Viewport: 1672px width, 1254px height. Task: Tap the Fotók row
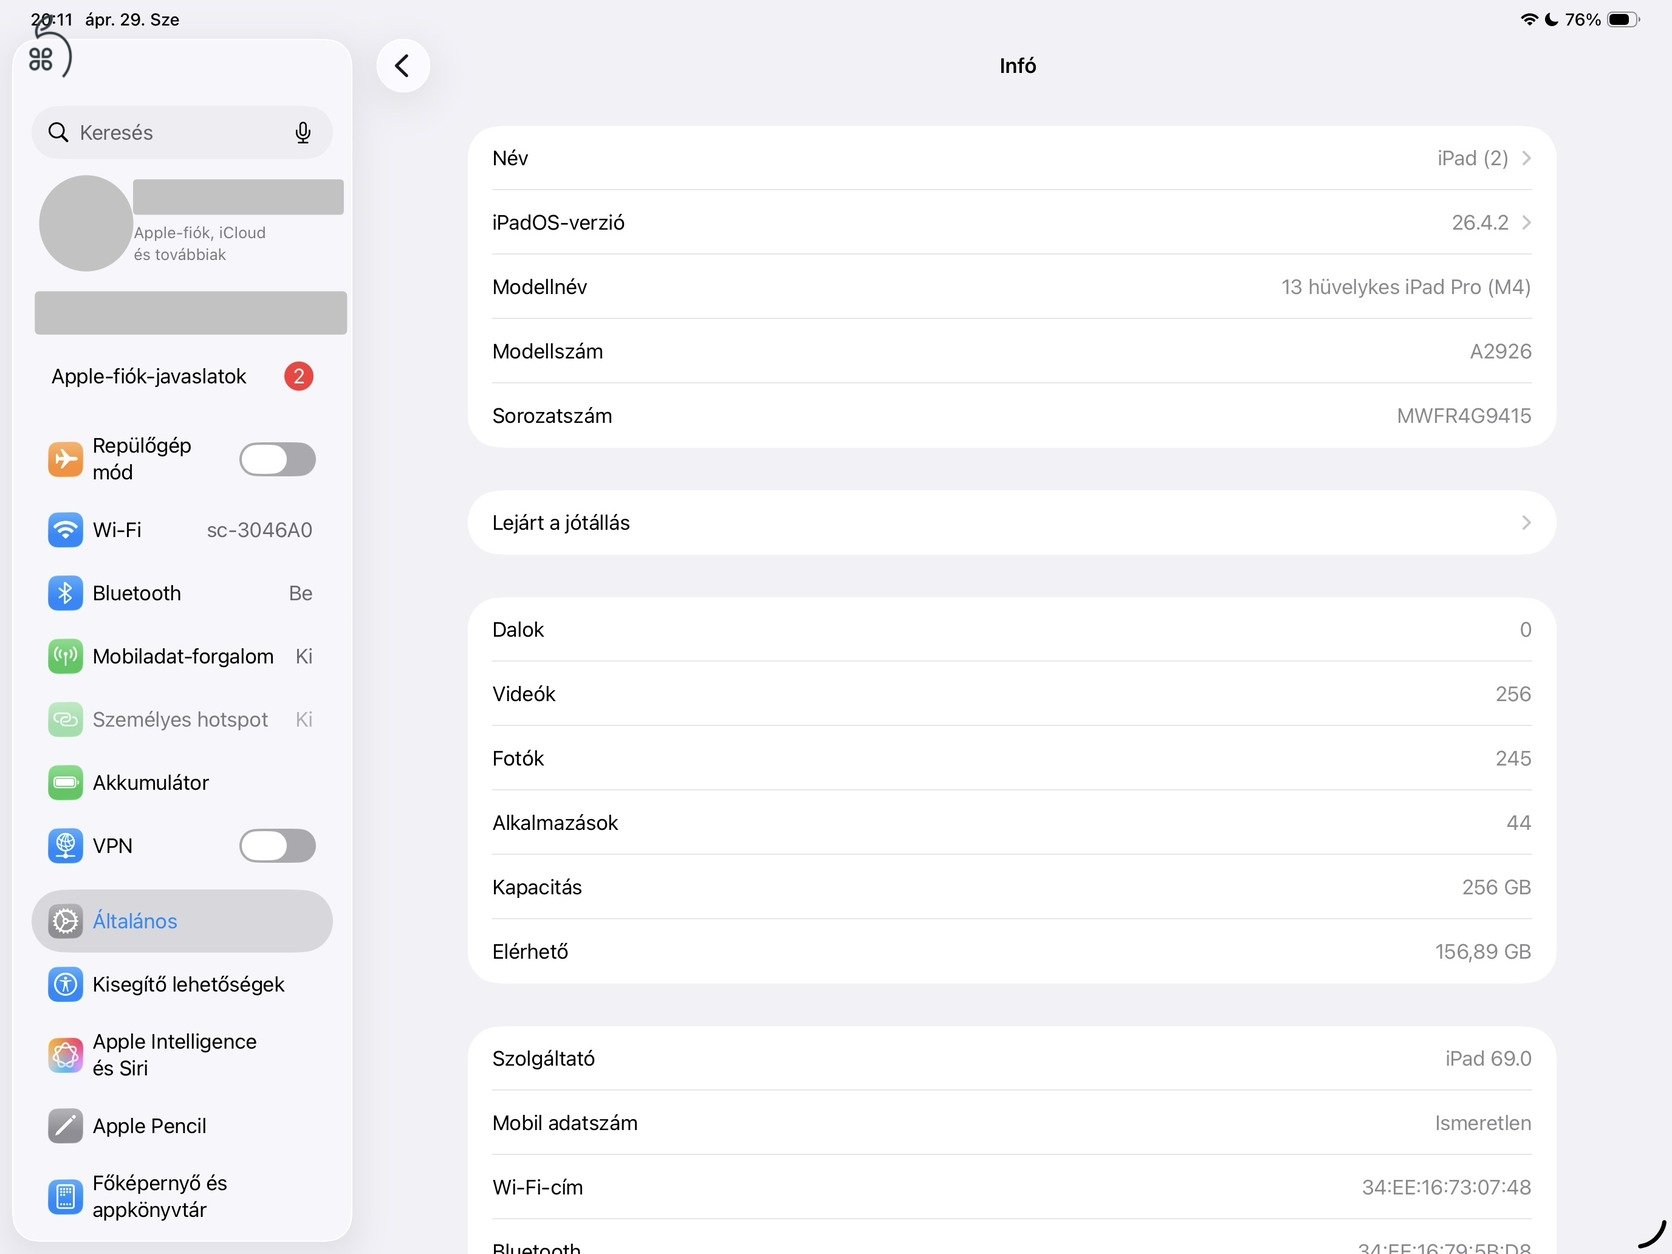click(1012, 758)
